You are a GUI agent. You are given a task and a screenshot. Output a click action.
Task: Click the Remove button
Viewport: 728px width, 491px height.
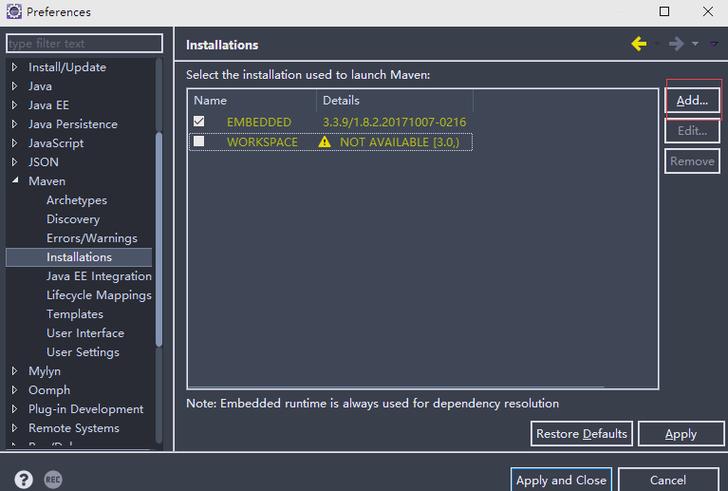[x=692, y=161]
